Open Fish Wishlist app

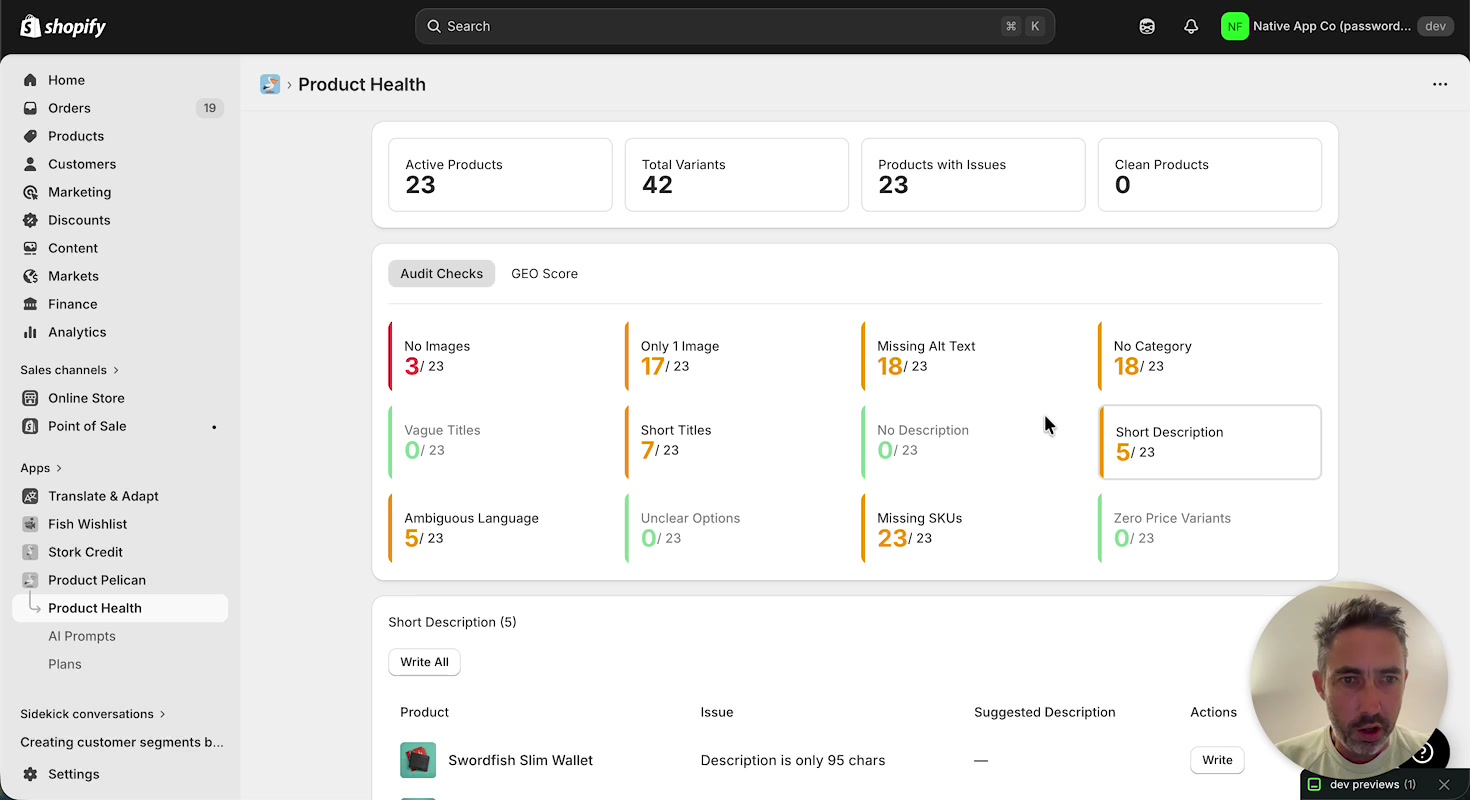point(87,524)
